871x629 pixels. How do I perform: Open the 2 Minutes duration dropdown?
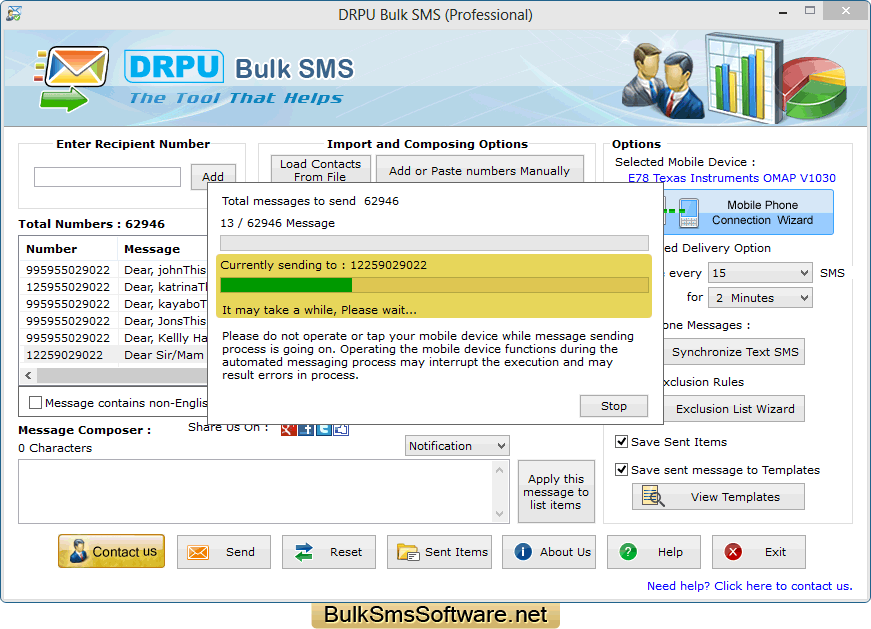(760, 298)
